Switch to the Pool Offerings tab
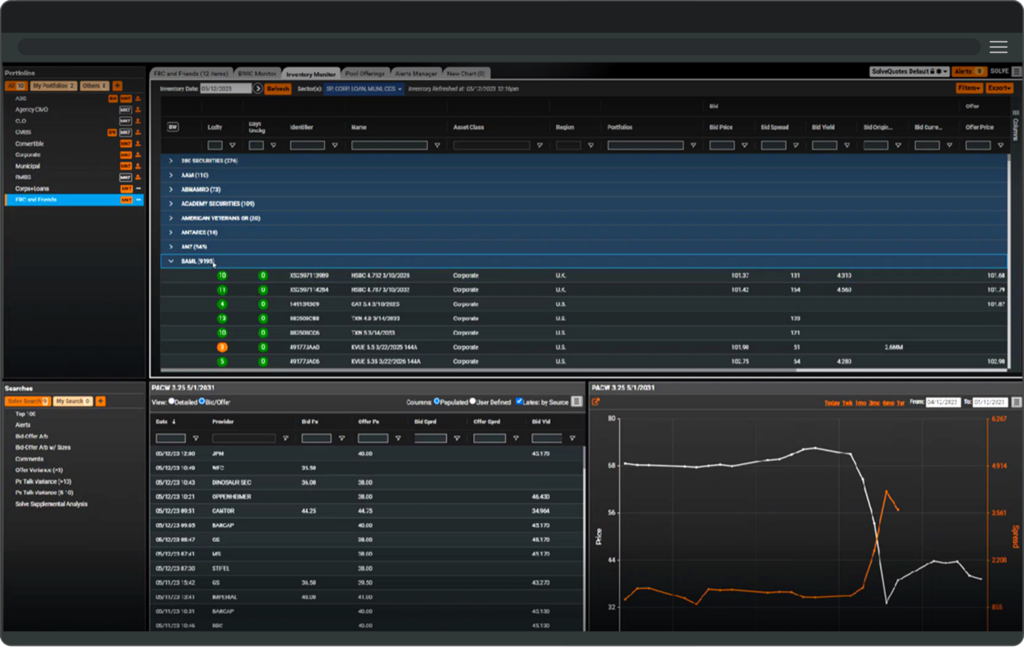The height and width of the screenshot is (647, 1024). pos(365,73)
